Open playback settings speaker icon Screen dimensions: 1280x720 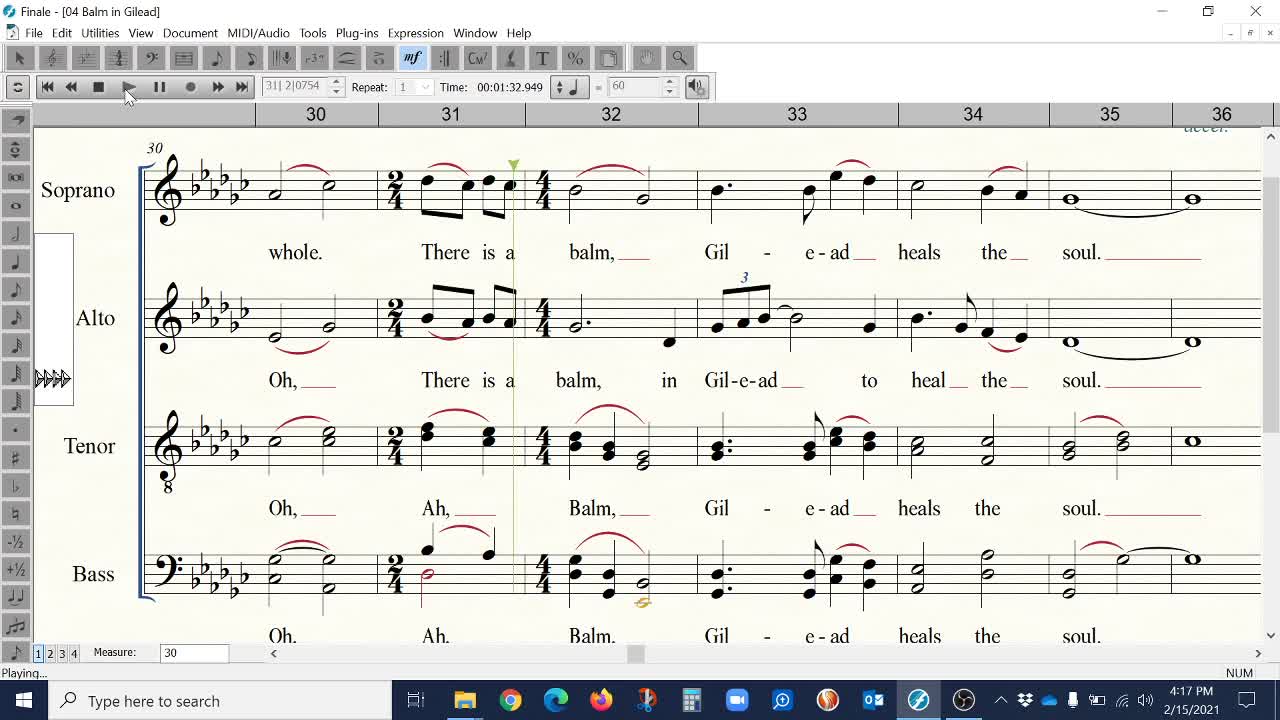(697, 87)
